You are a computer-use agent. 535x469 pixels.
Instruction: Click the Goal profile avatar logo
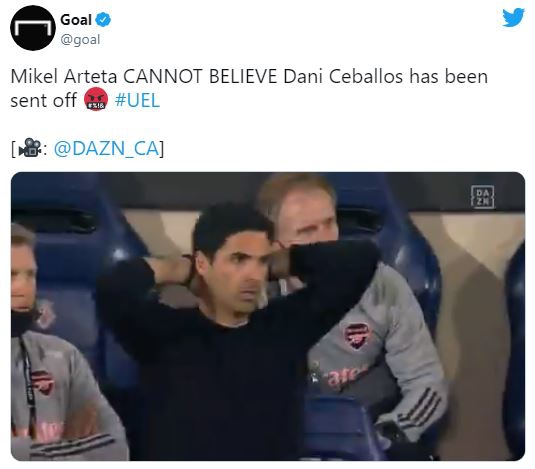(33, 28)
